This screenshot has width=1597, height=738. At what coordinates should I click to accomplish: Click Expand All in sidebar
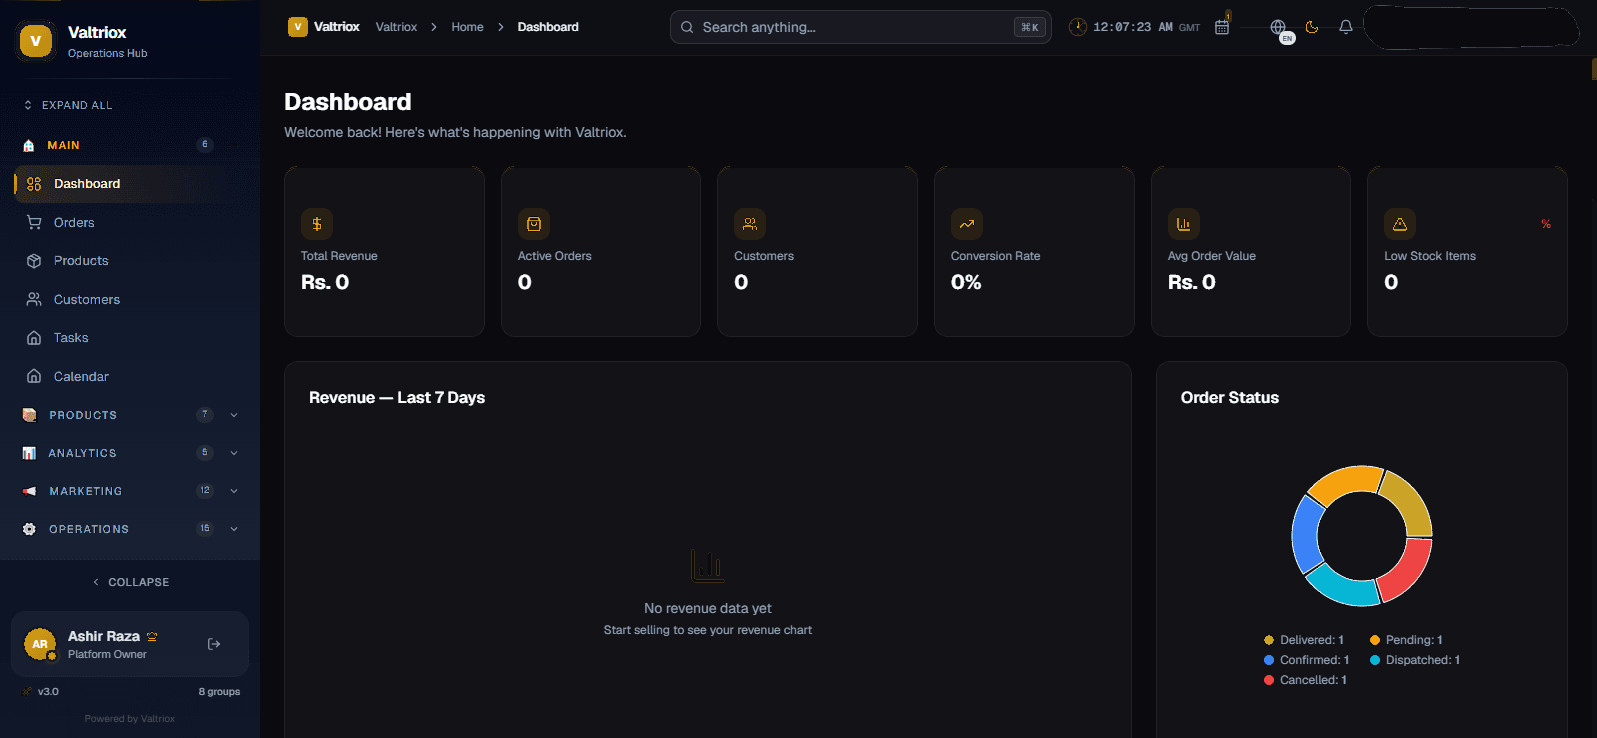click(x=68, y=105)
